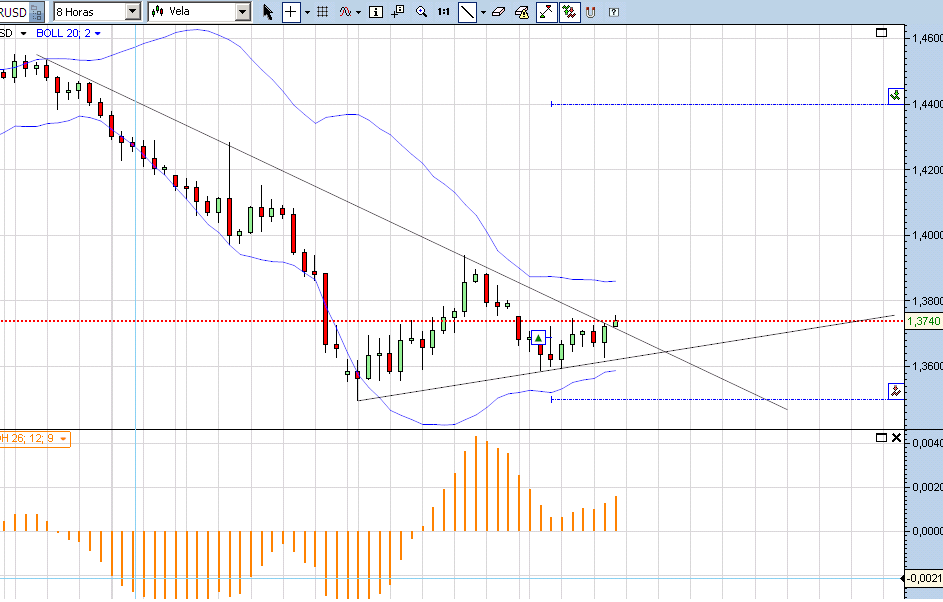Select the cursor pointer tool
The height and width of the screenshot is (602, 943).
(267, 11)
